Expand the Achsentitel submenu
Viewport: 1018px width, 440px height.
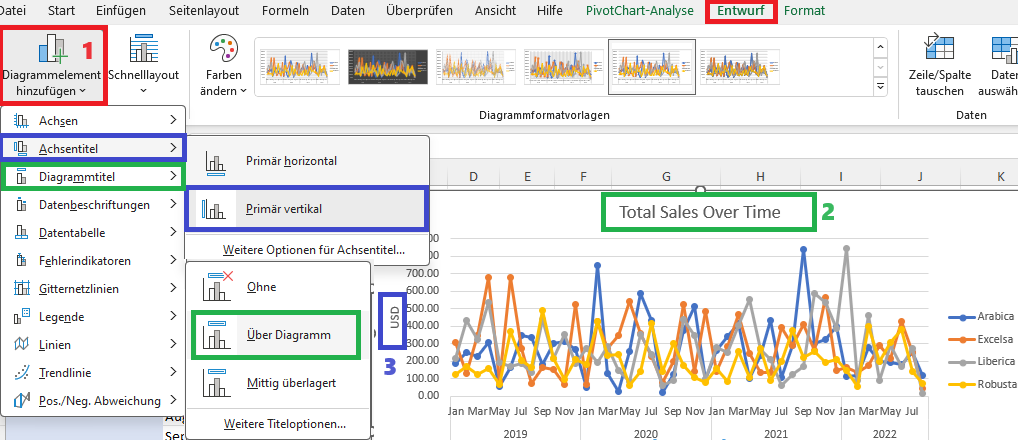[94, 149]
